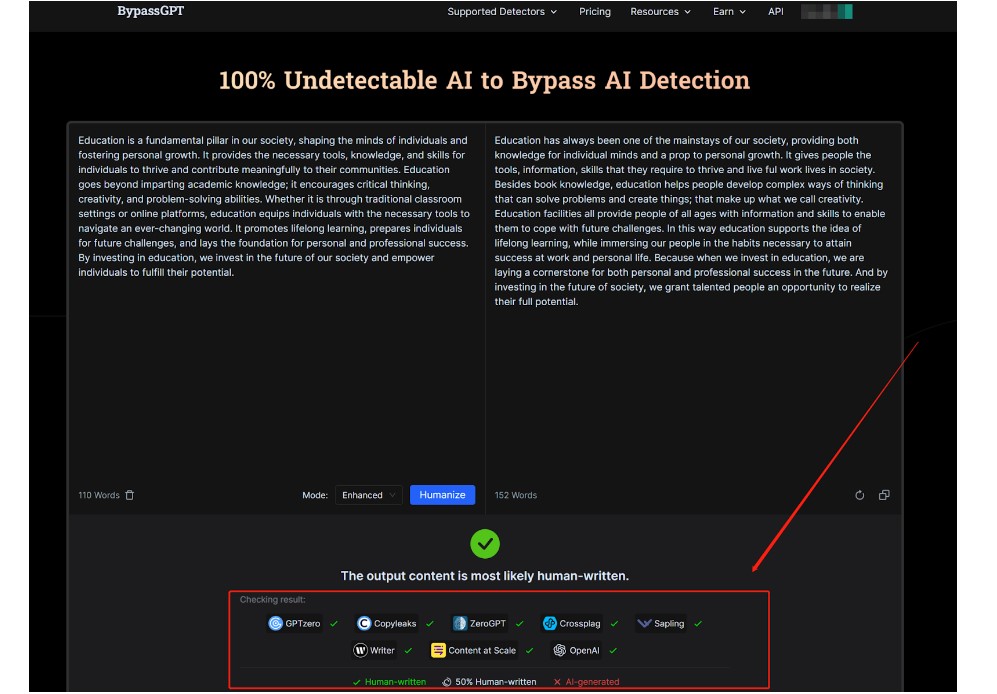This screenshot has height=694, width=997.
Task: Click the green check beside GPTzero
Action: 334,623
